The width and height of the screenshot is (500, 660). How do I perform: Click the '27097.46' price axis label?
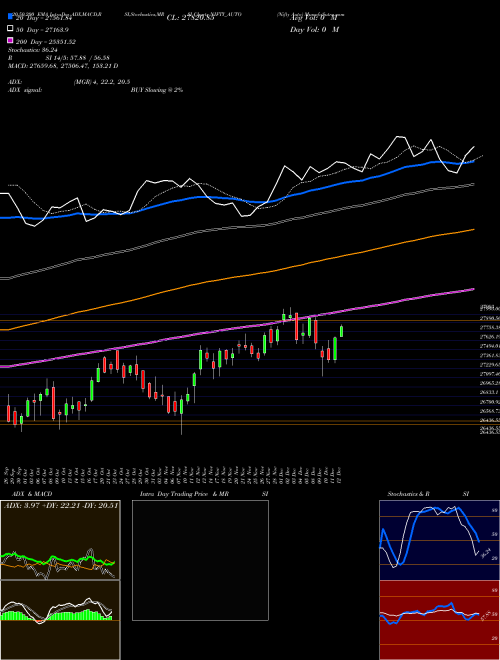[489, 374]
